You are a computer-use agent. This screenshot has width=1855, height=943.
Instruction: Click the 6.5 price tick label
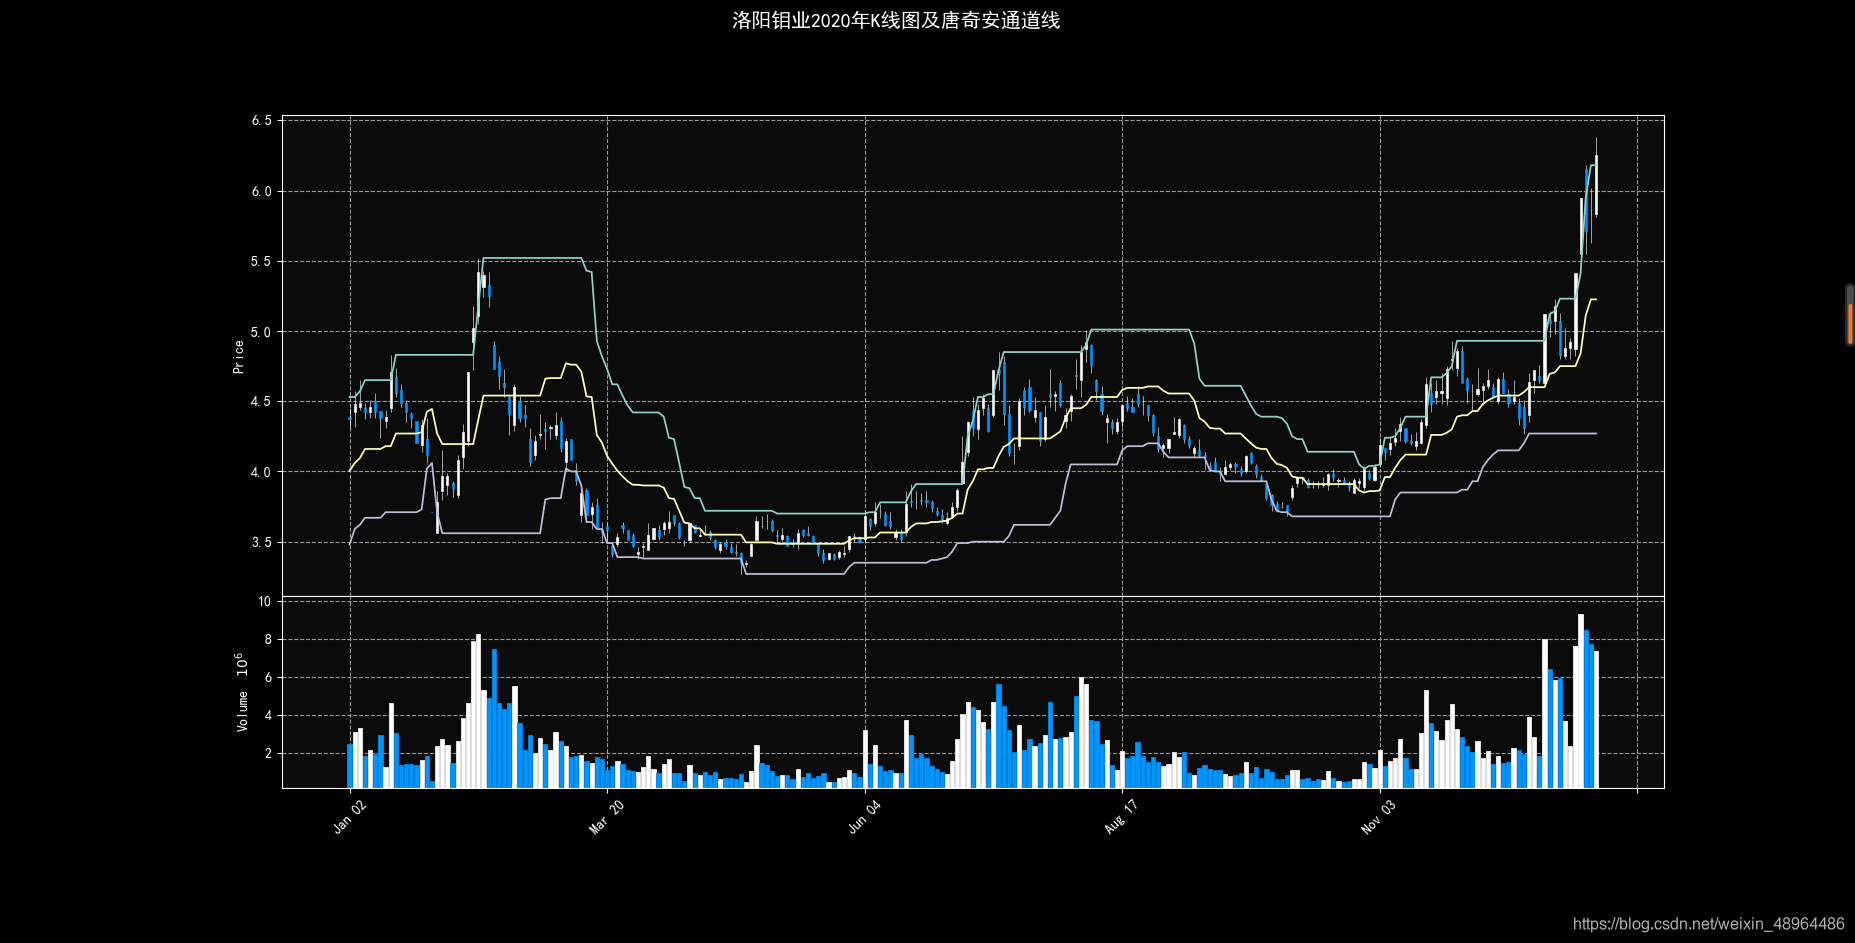click(261, 121)
